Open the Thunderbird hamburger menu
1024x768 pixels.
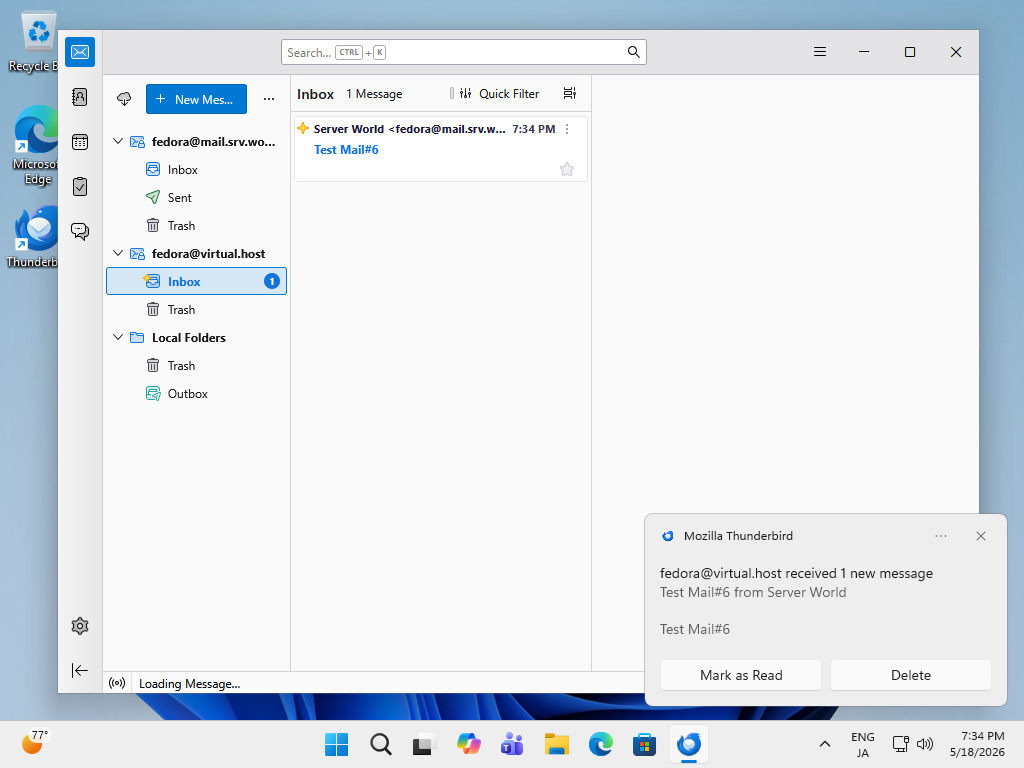(x=820, y=52)
